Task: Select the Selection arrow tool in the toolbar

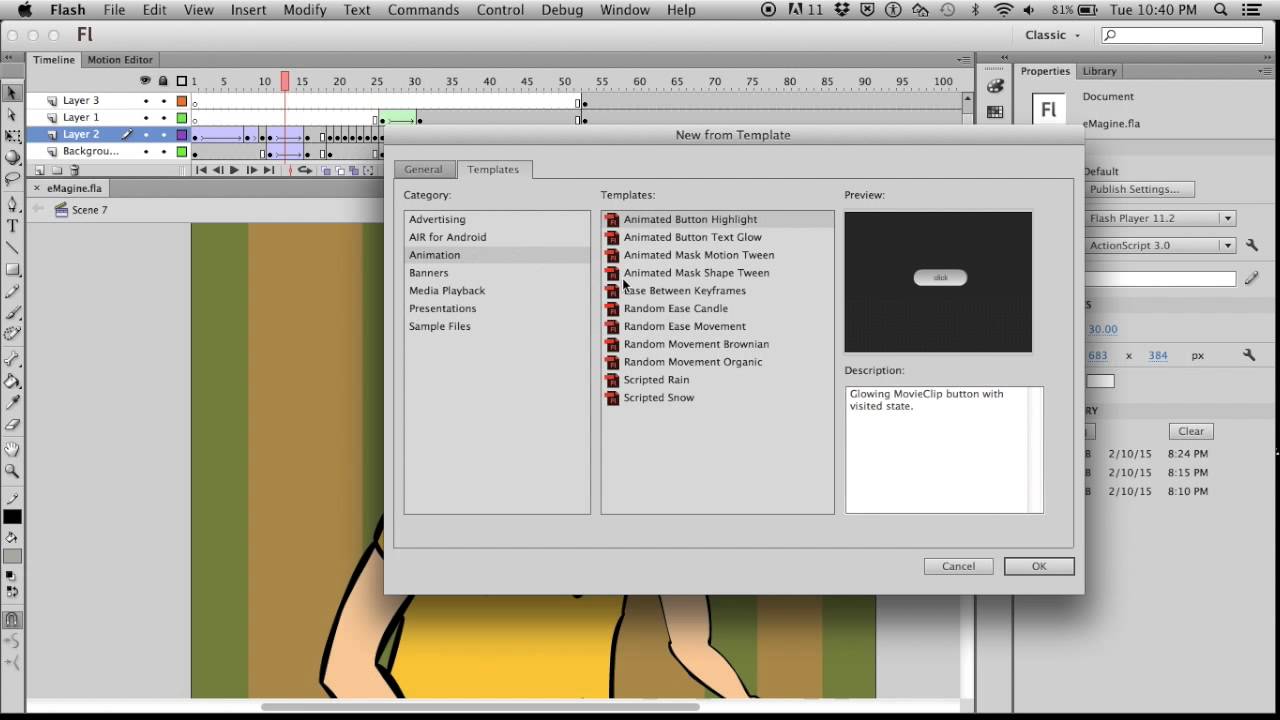Action: tap(12, 93)
